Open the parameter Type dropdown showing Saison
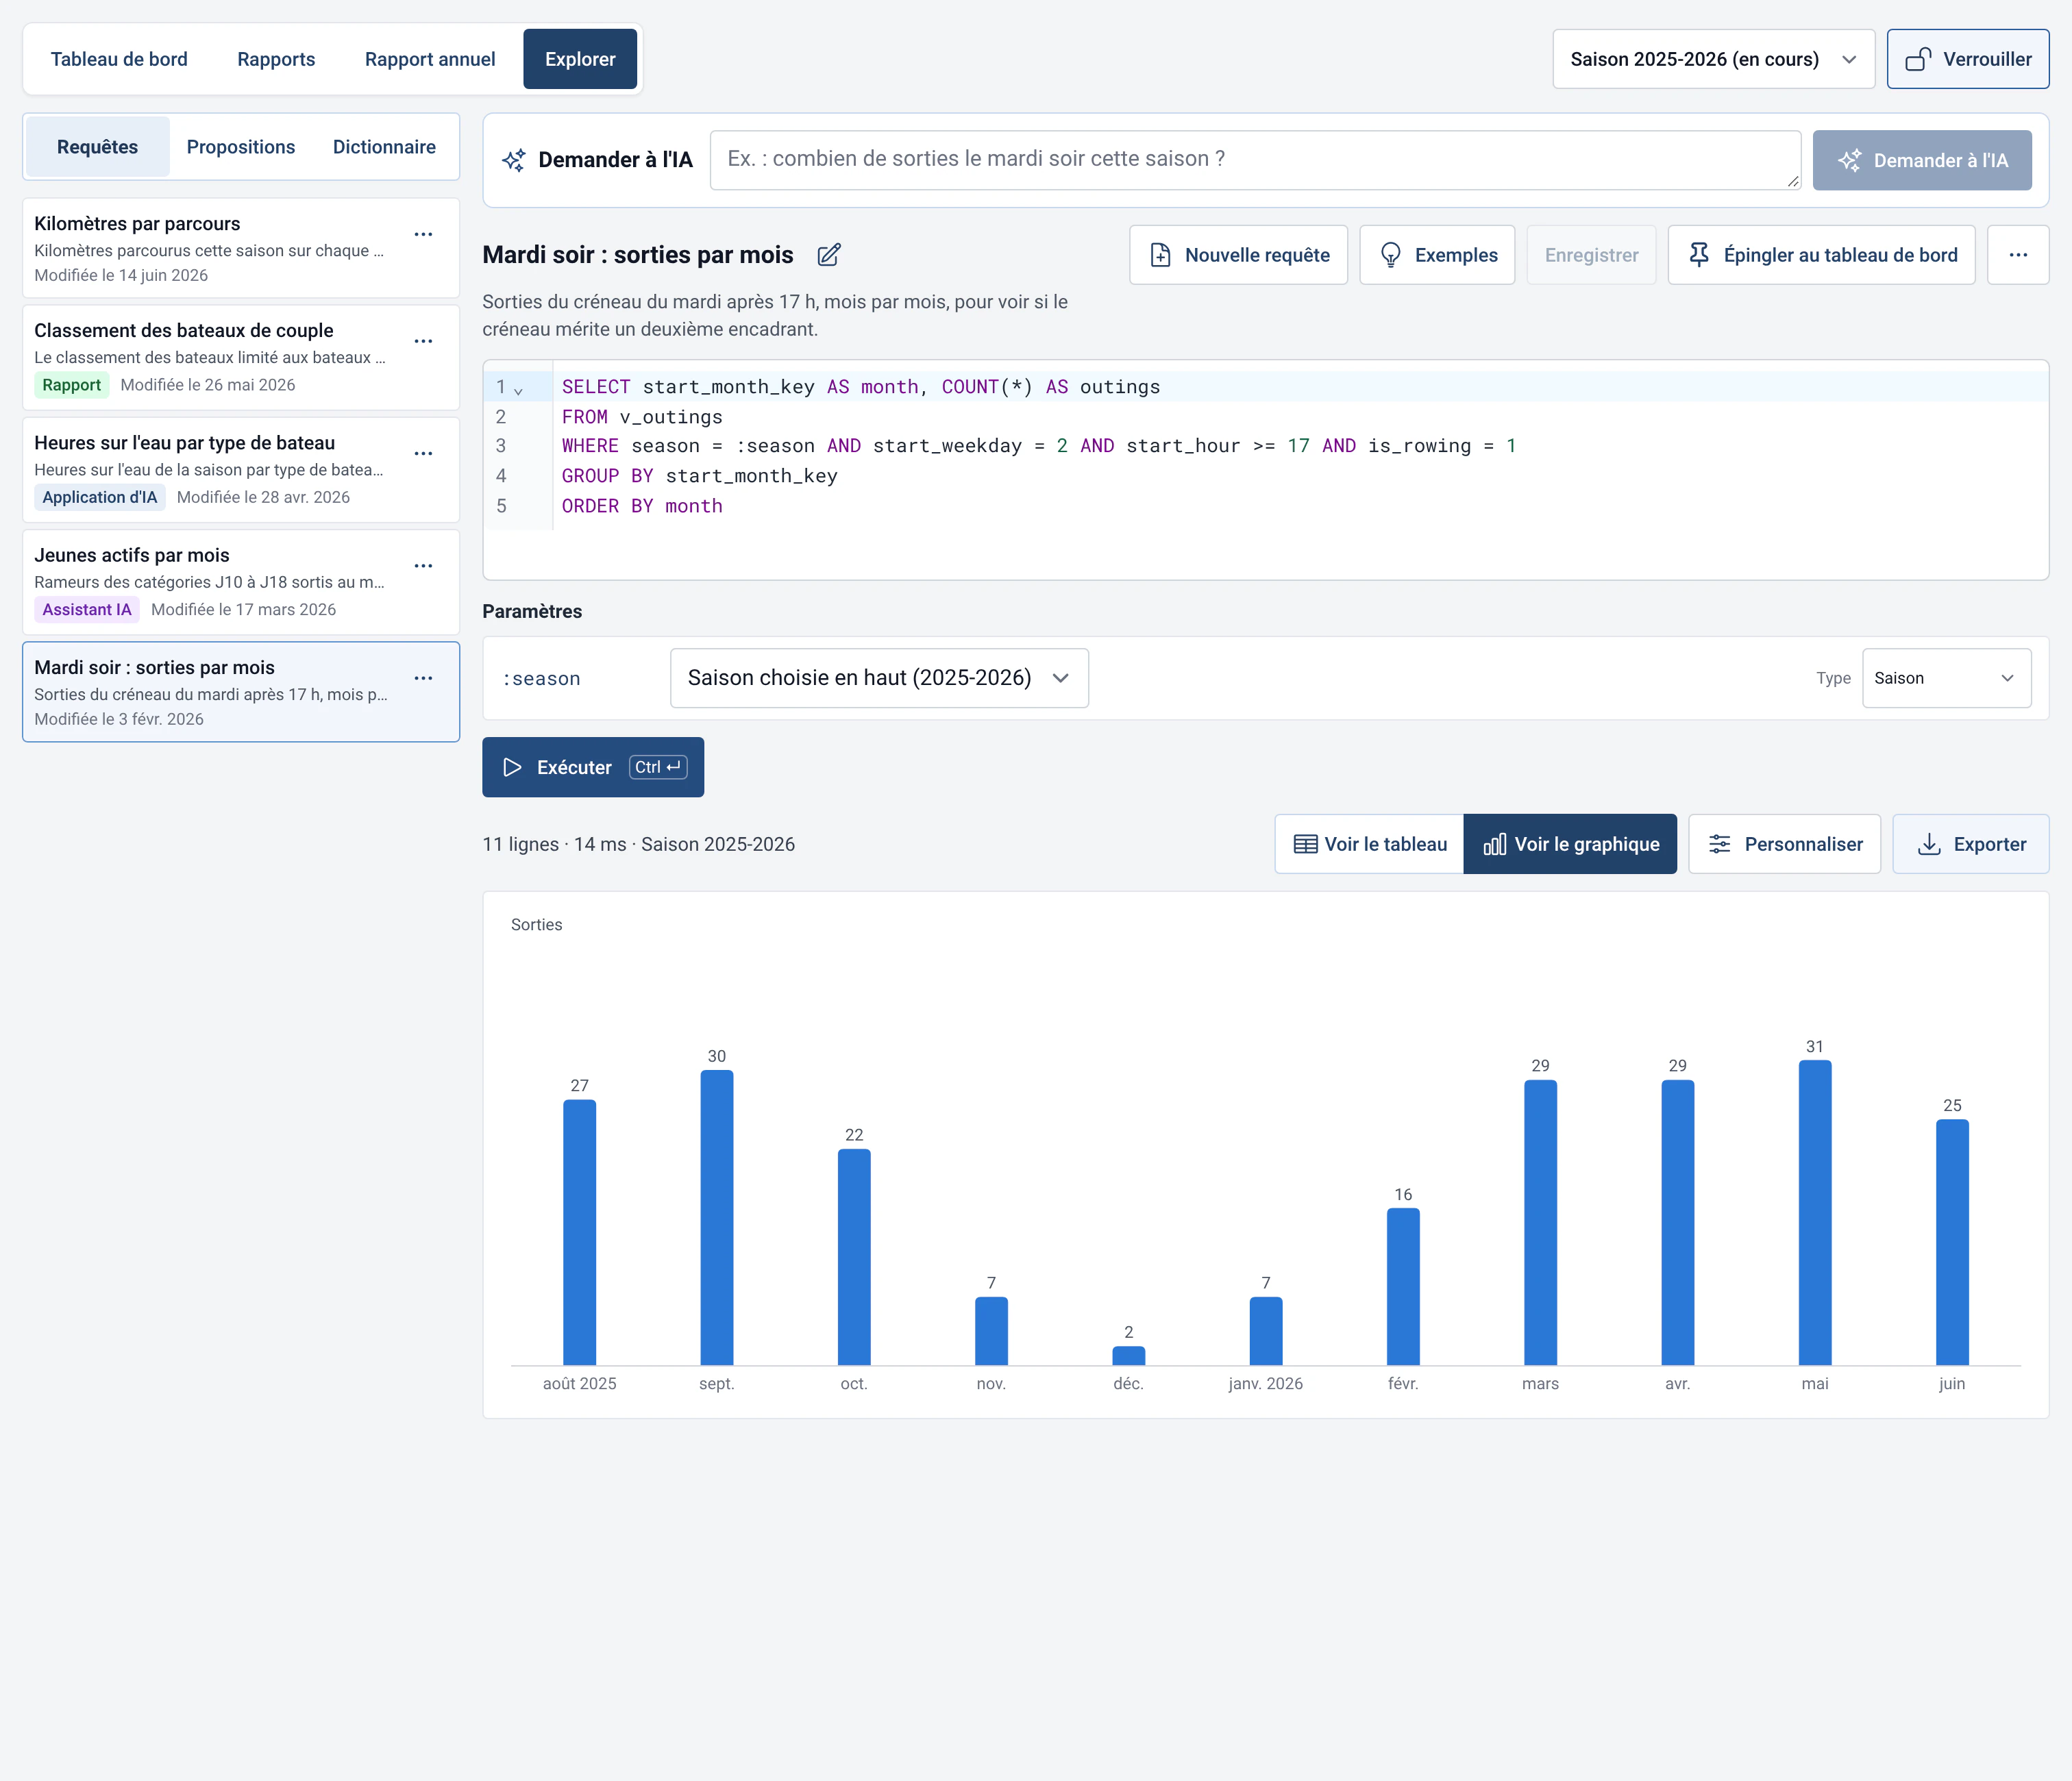Screen dimensions: 2072x1781 [x=1946, y=678]
